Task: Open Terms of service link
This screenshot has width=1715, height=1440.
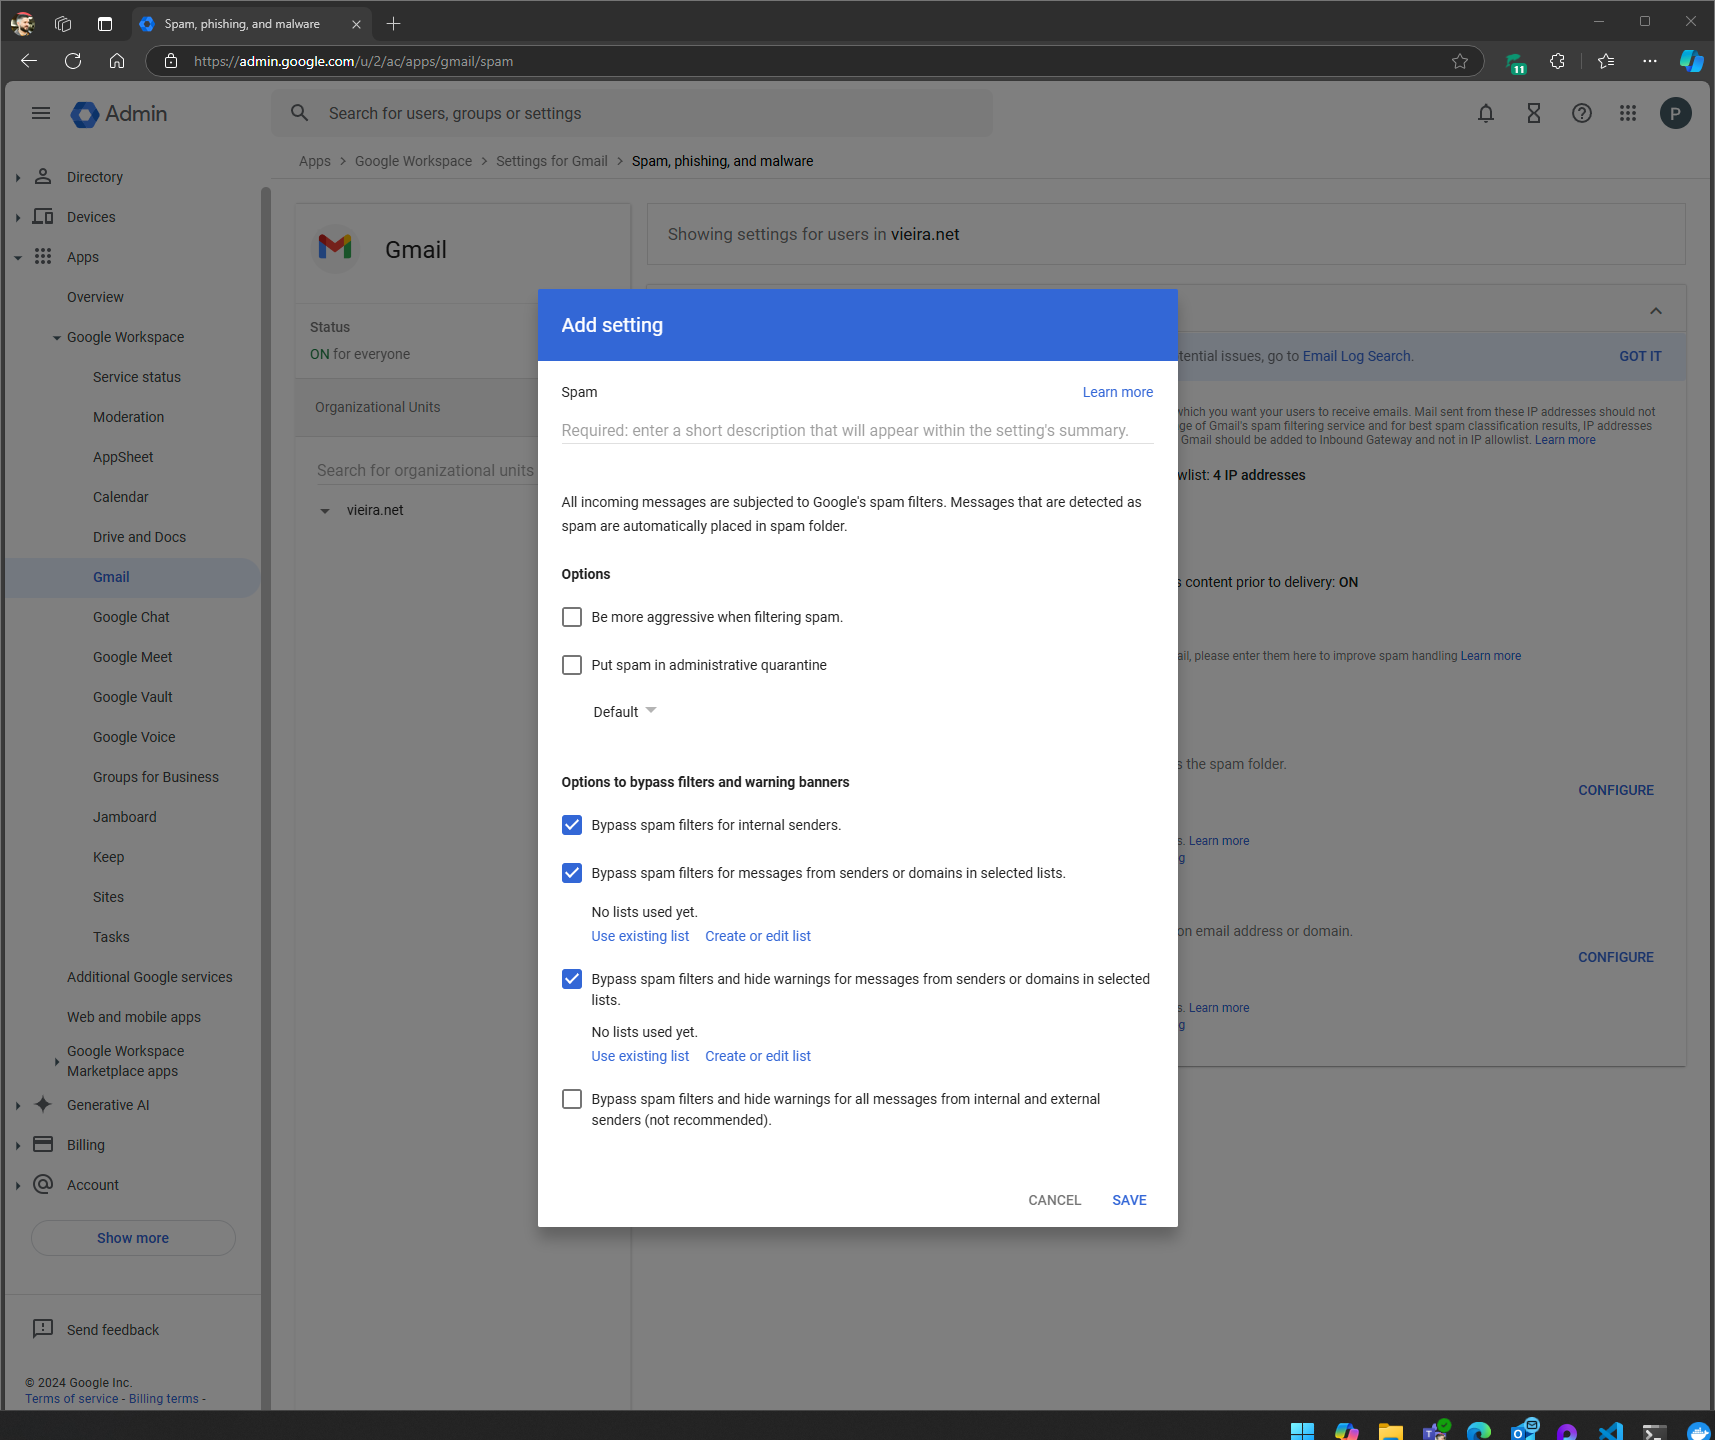Action: pos(72,1399)
